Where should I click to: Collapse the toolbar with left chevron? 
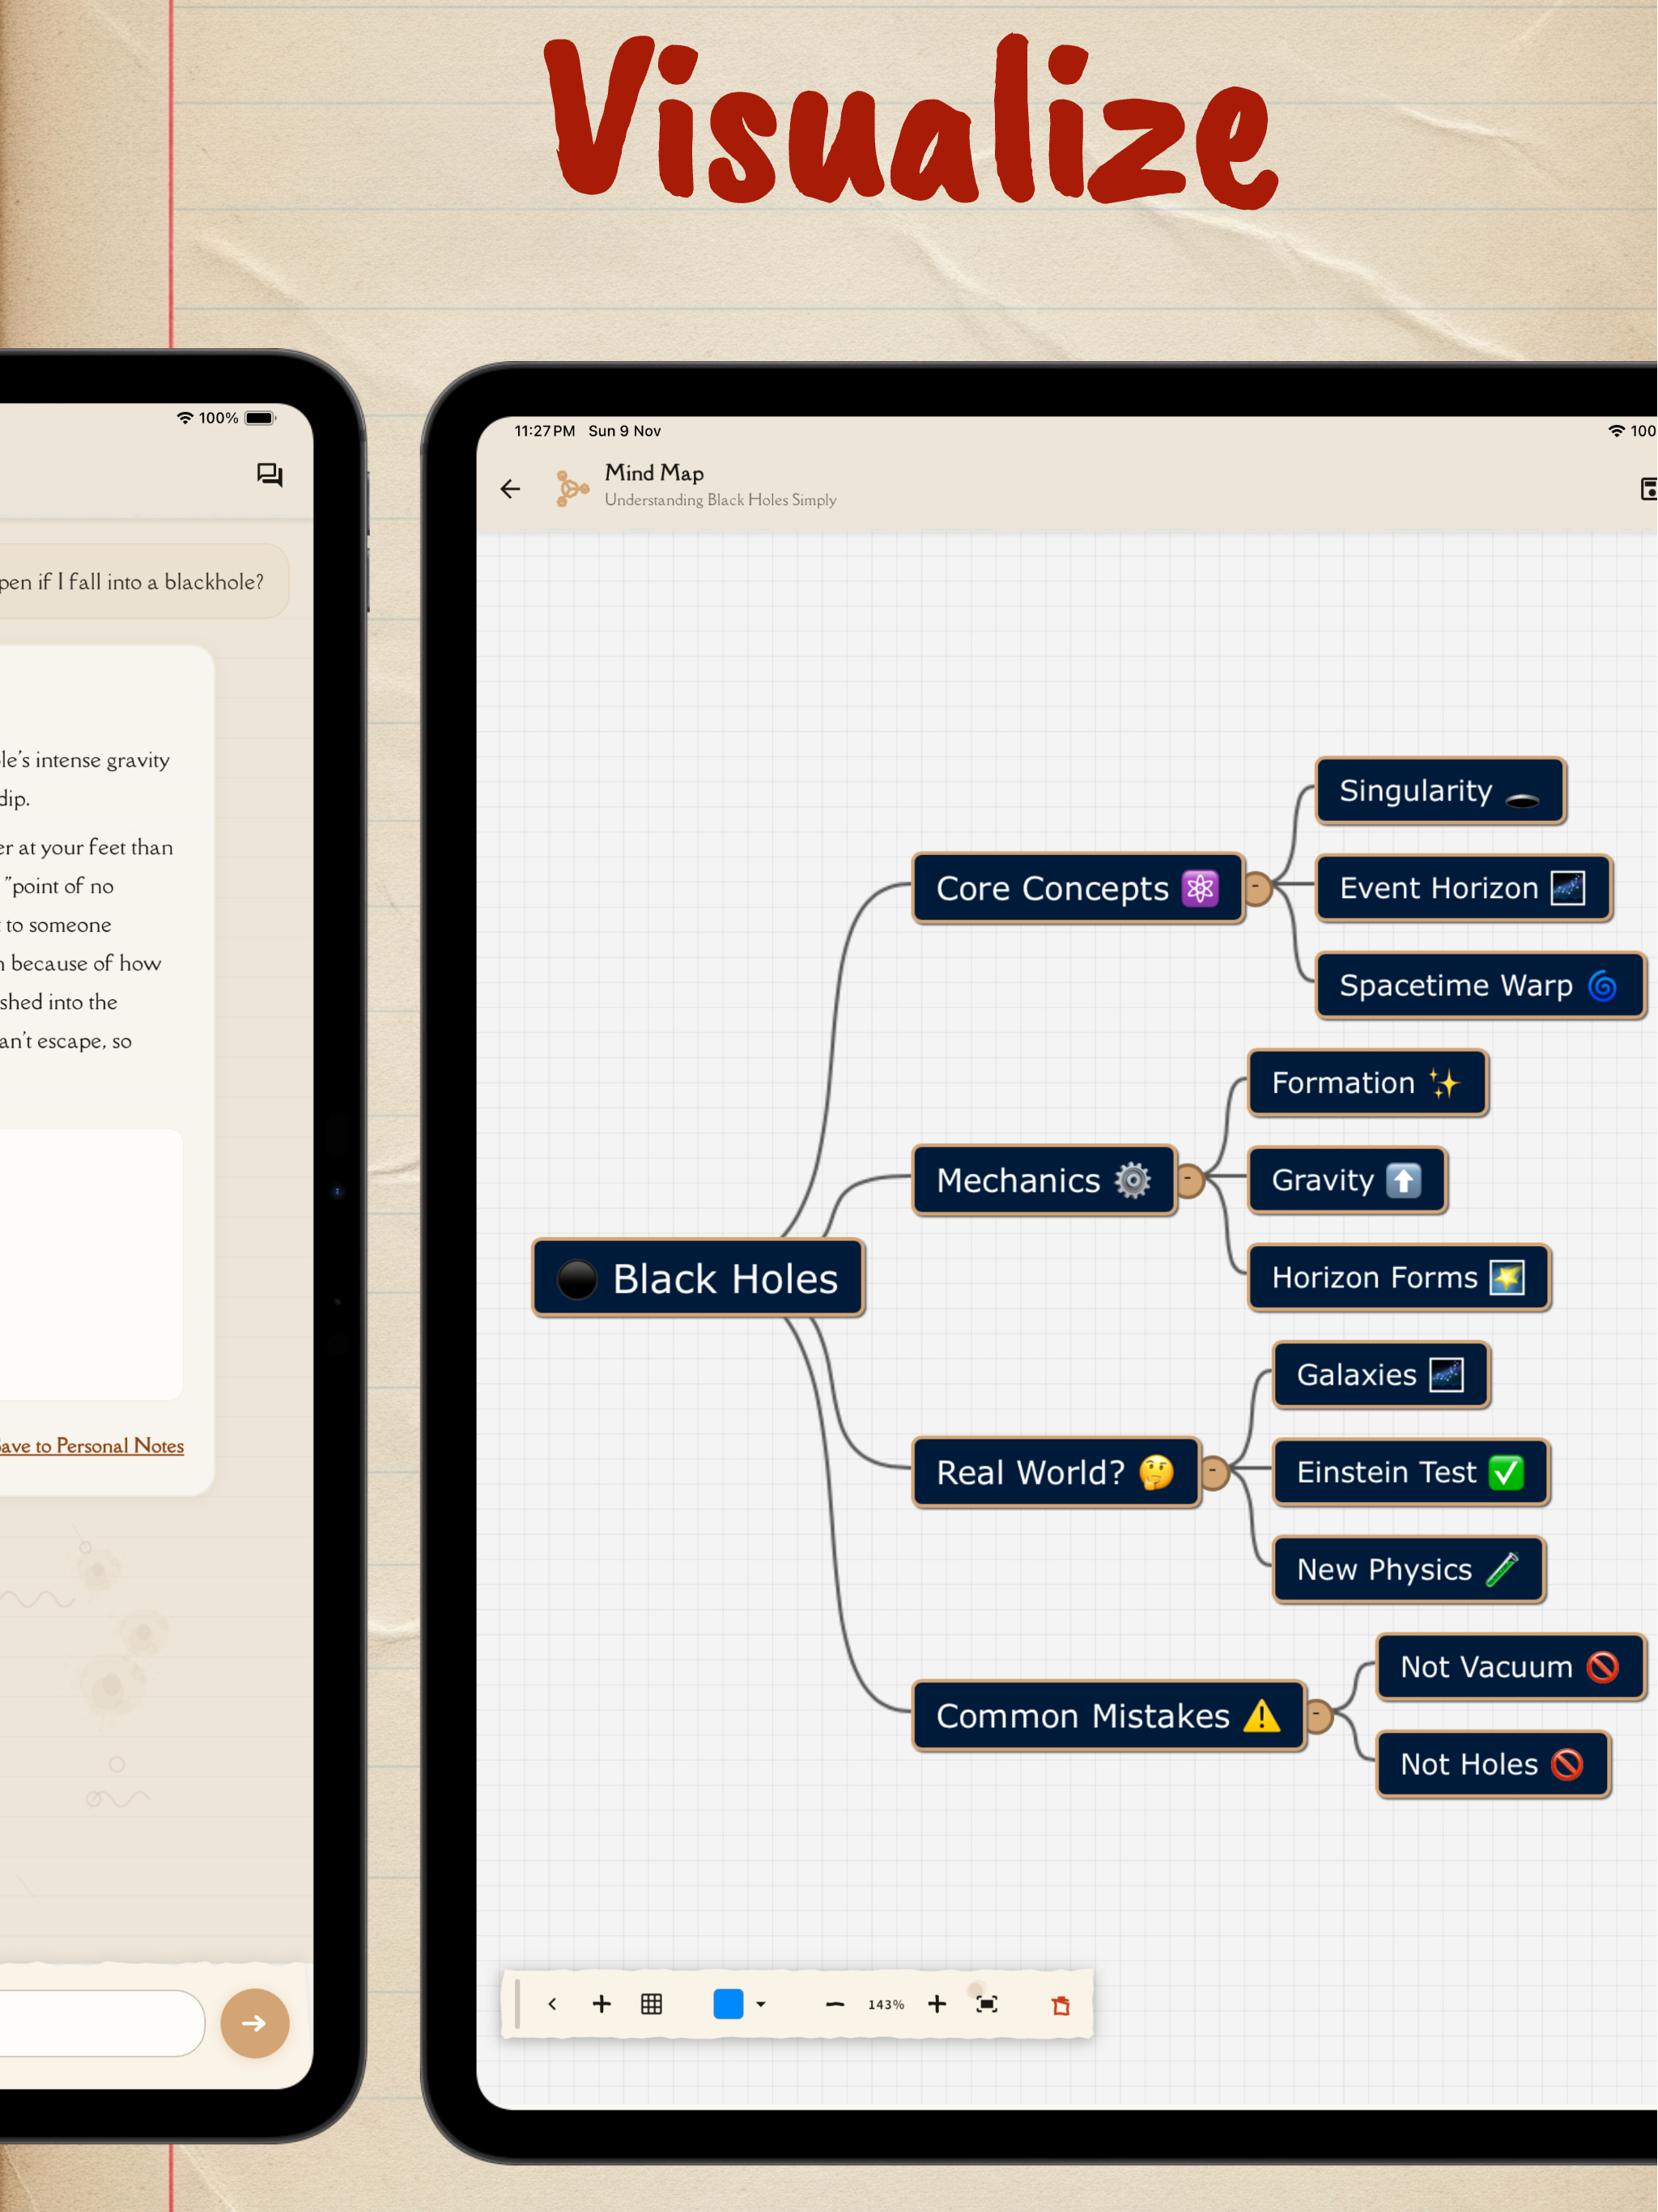click(552, 2003)
